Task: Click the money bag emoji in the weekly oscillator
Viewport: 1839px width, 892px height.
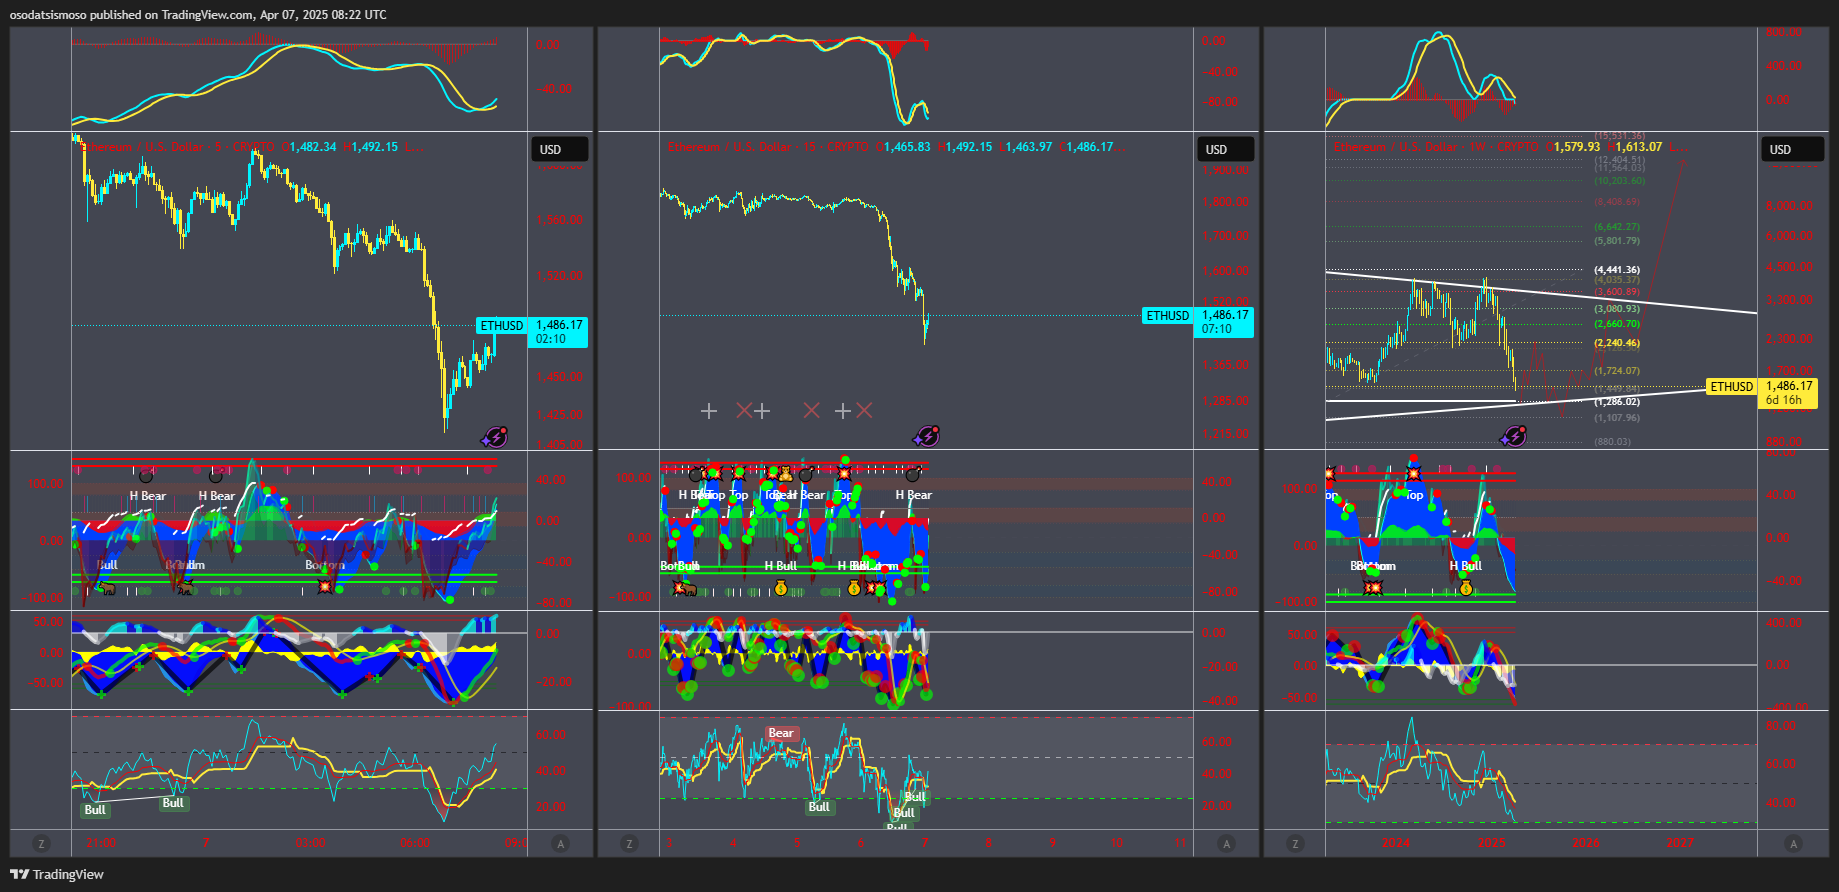Action: pos(1466,588)
